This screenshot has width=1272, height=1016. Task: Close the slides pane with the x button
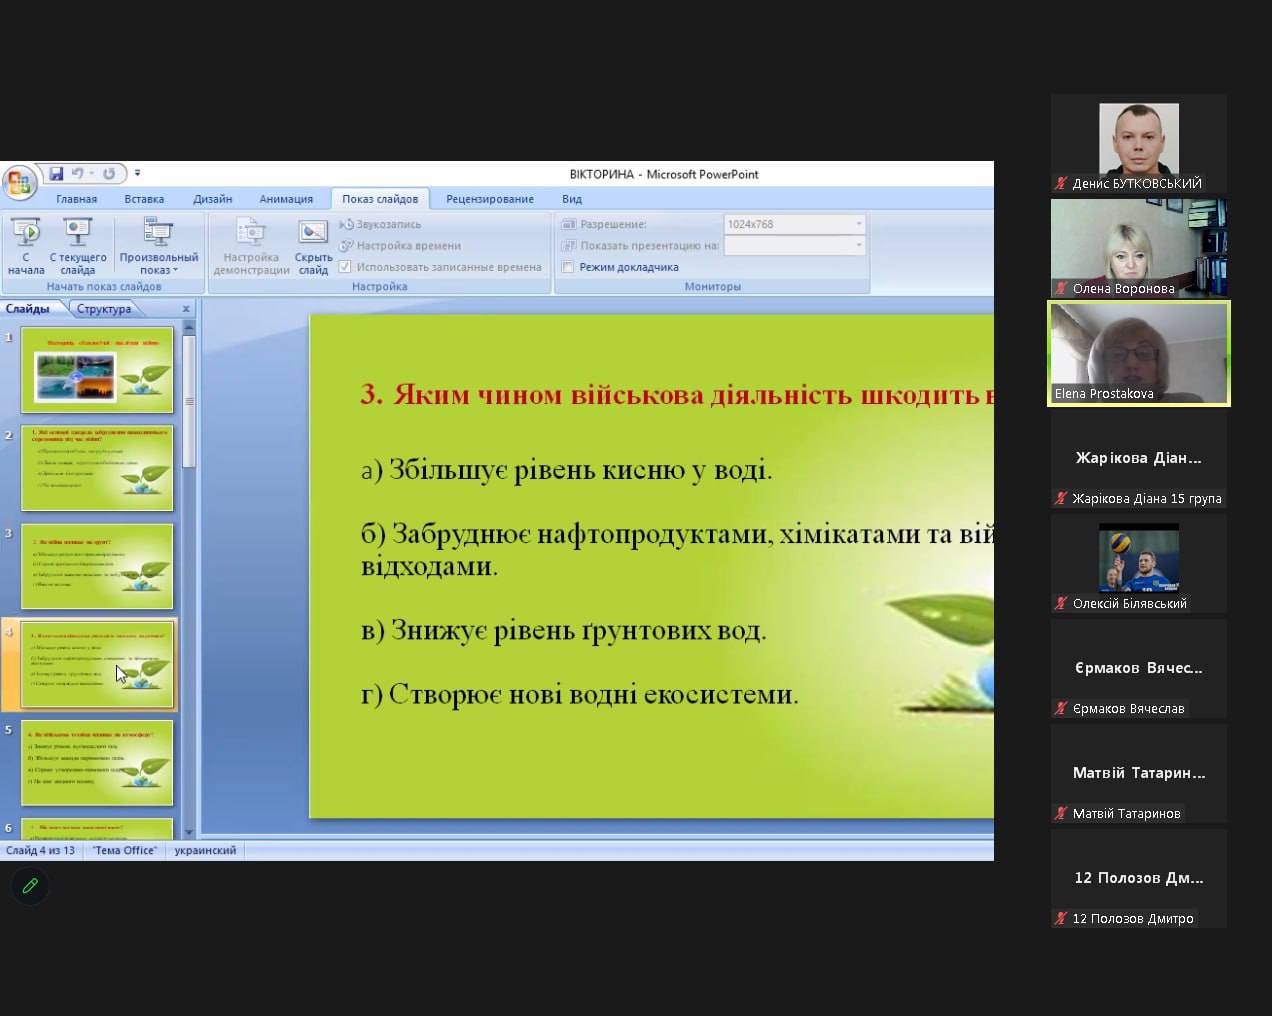186,309
